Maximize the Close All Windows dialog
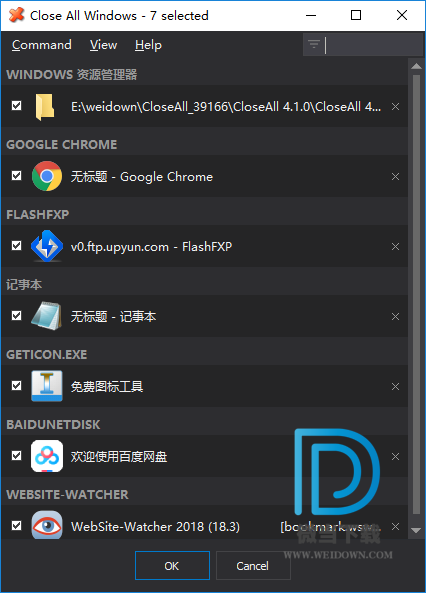426x593 pixels. pyautogui.click(x=356, y=16)
